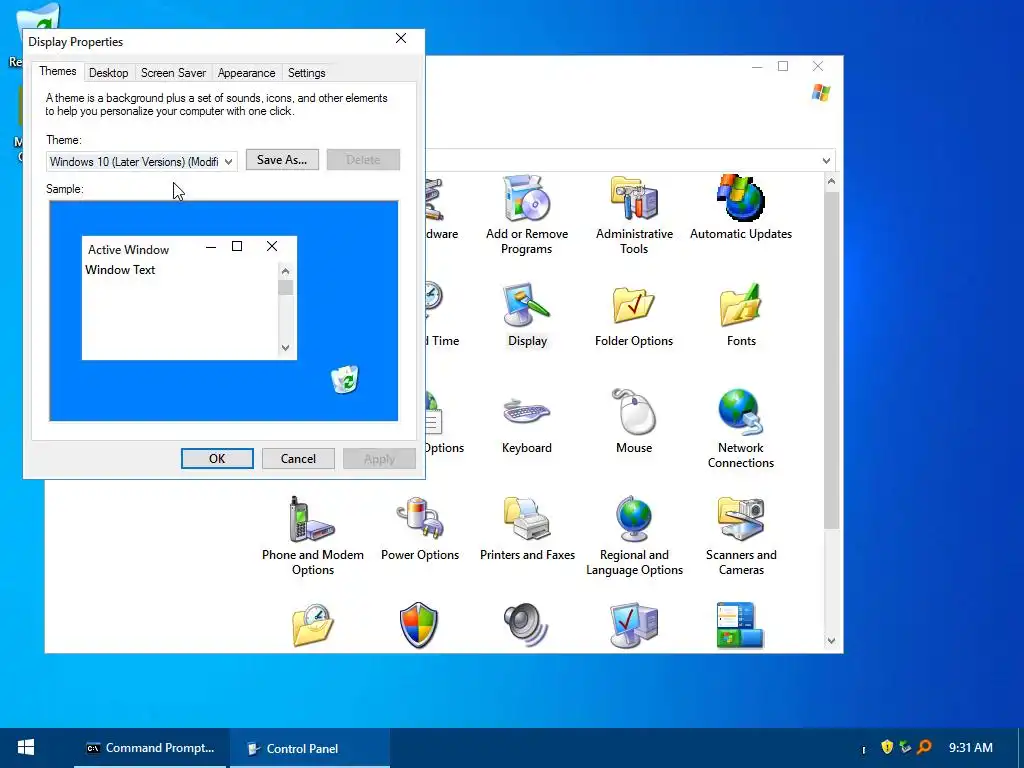Open Regional and Language Options icon
The width and height of the screenshot is (1024, 768).
pos(634,536)
